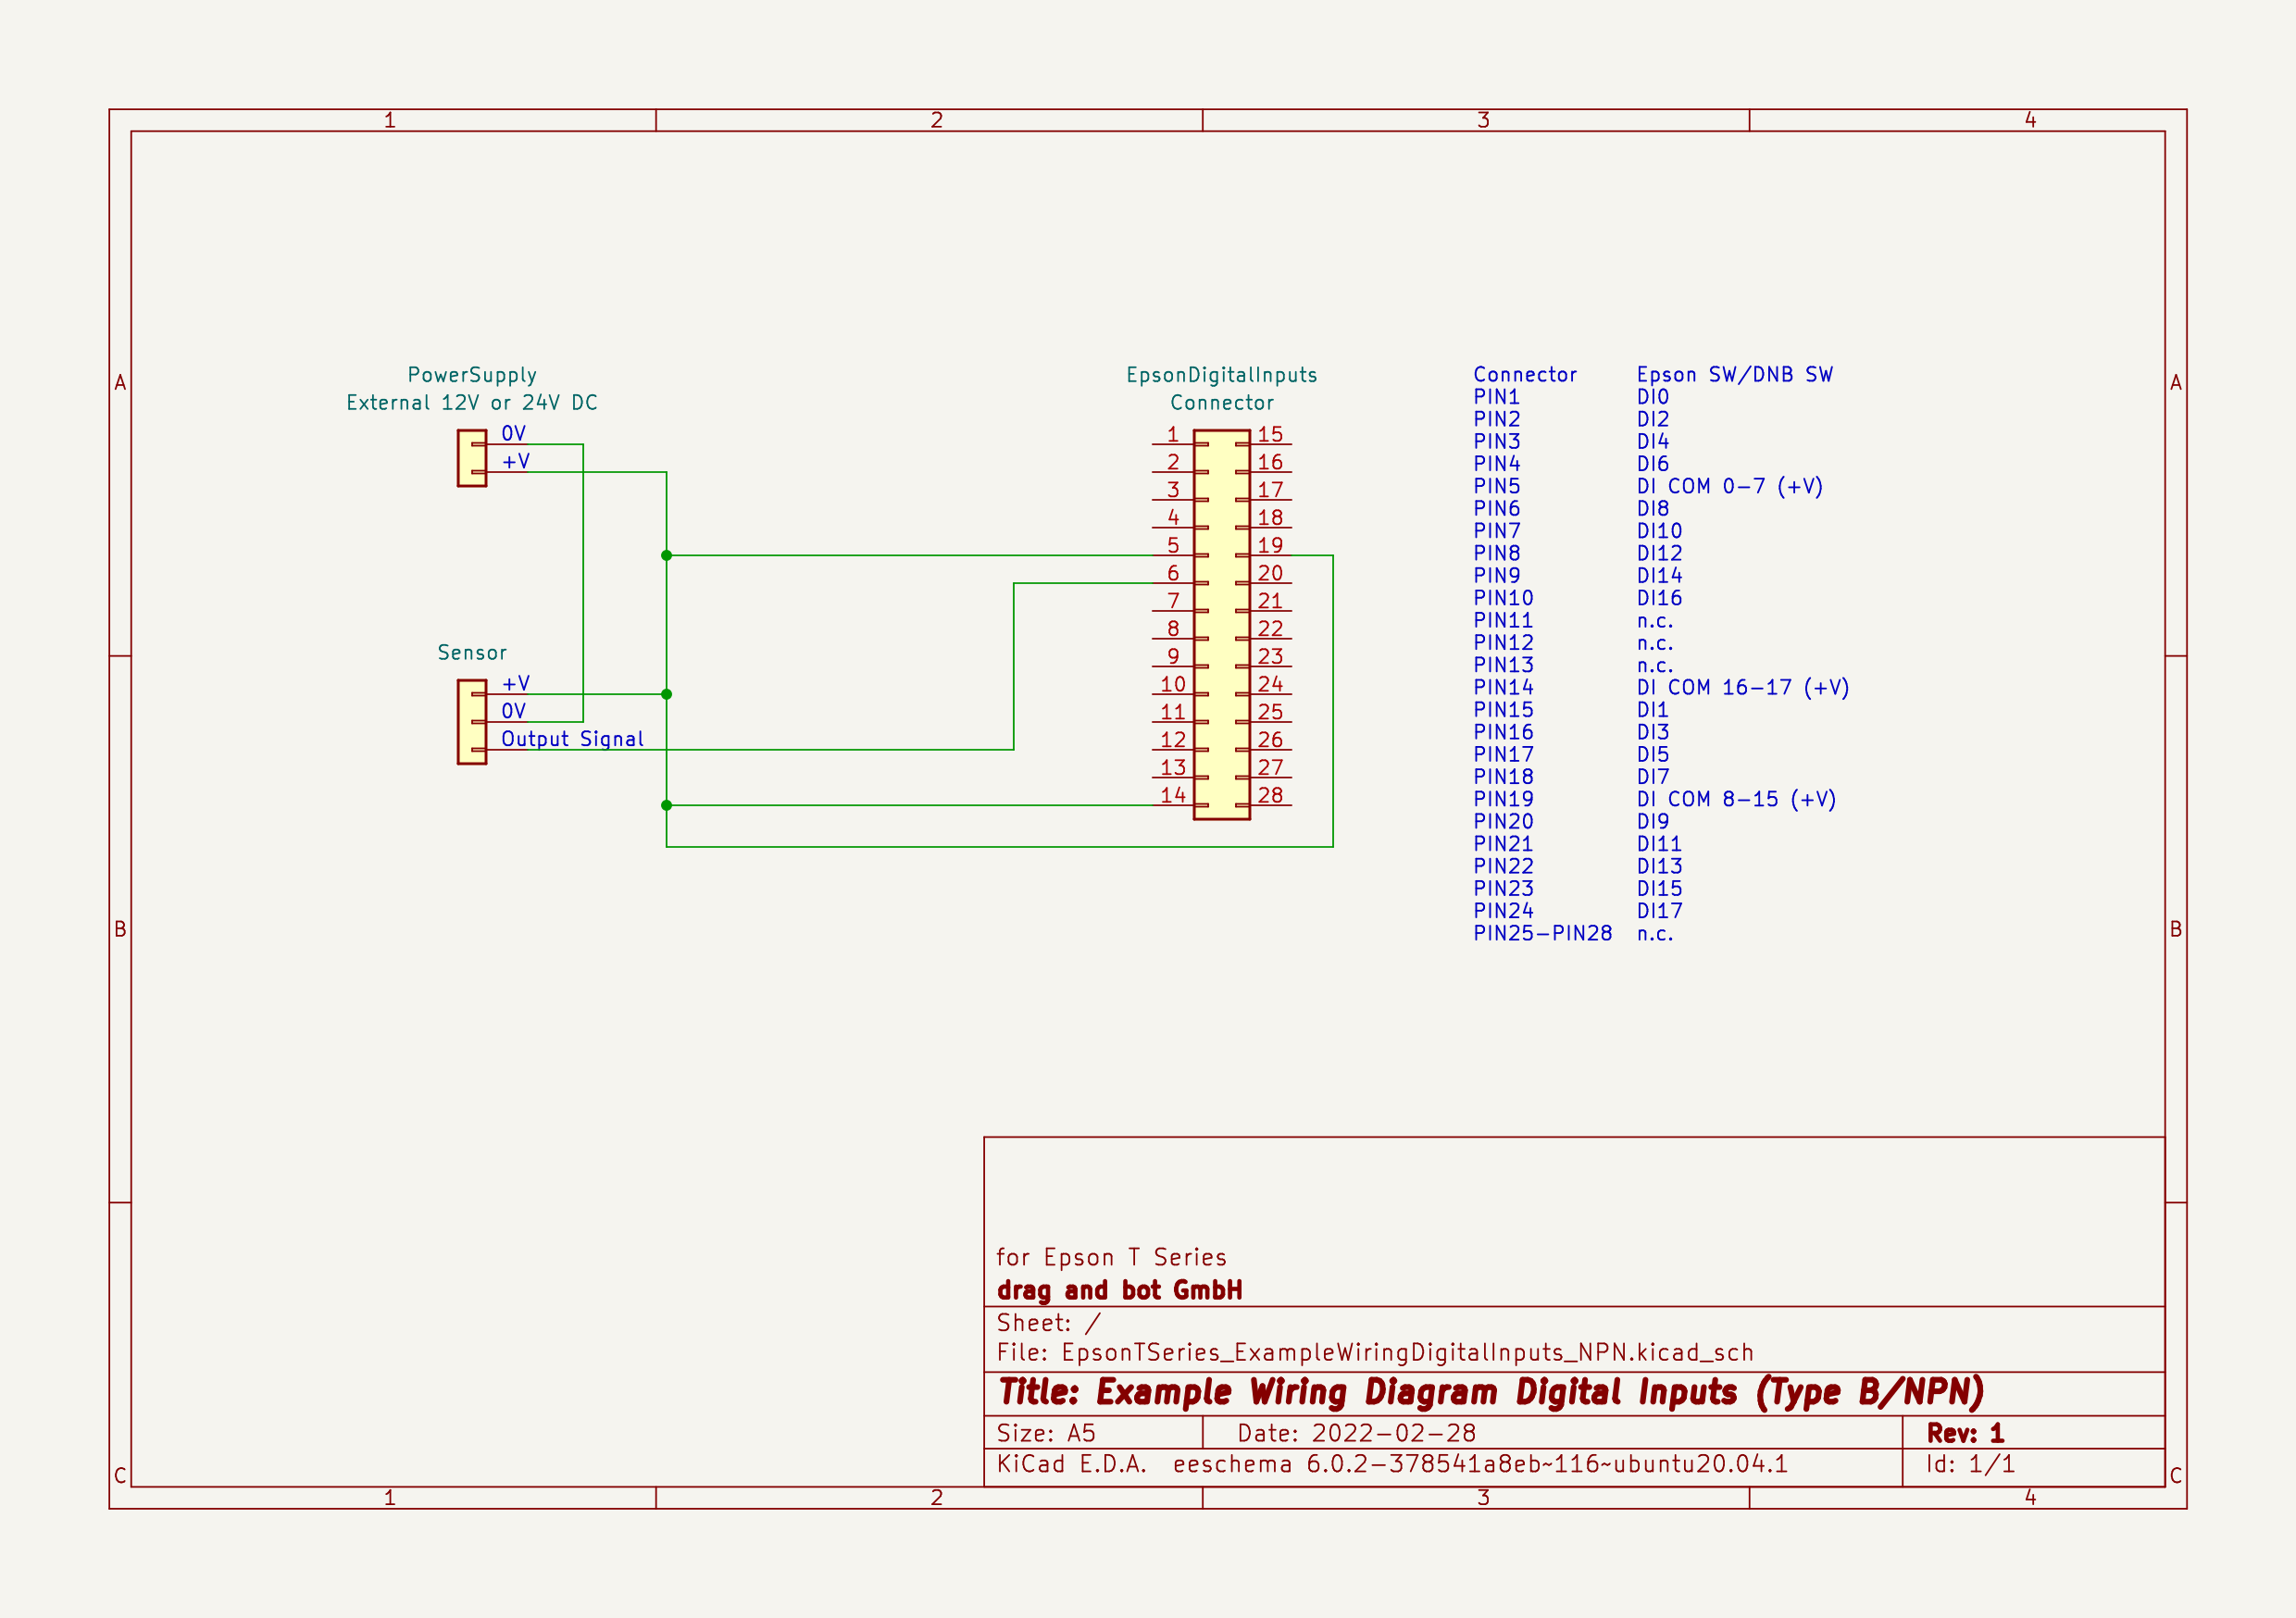The width and height of the screenshot is (2296, 1618).
Task: Click Sensor '+V' pin label
Action: point(516,683)
